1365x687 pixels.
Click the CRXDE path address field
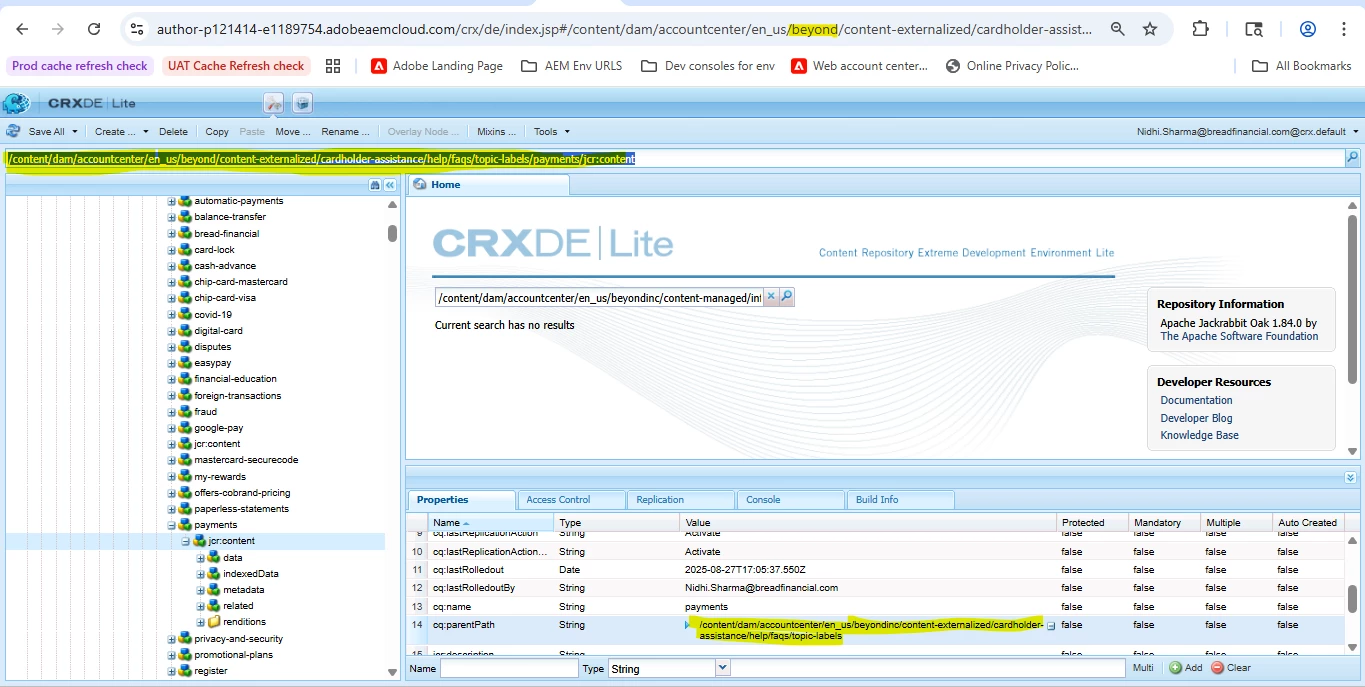[x=675, y=158]
